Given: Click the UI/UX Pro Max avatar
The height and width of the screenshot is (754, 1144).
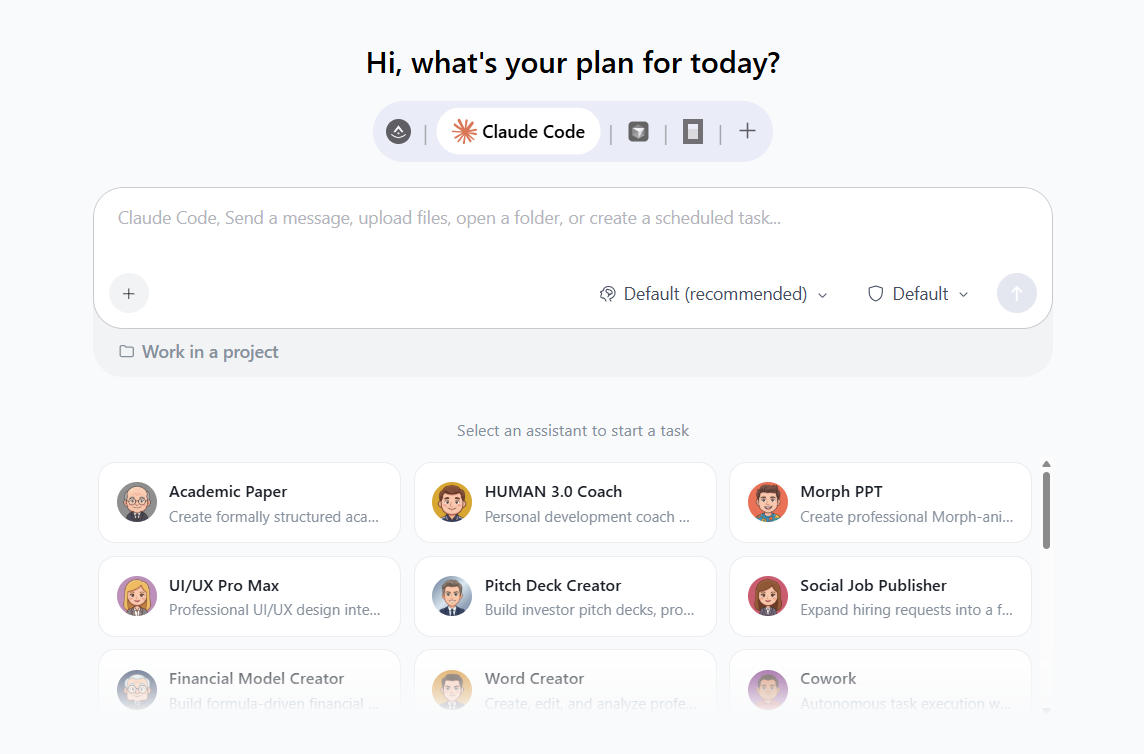Looking at the screenshot, I should click(x=137, y=596).
